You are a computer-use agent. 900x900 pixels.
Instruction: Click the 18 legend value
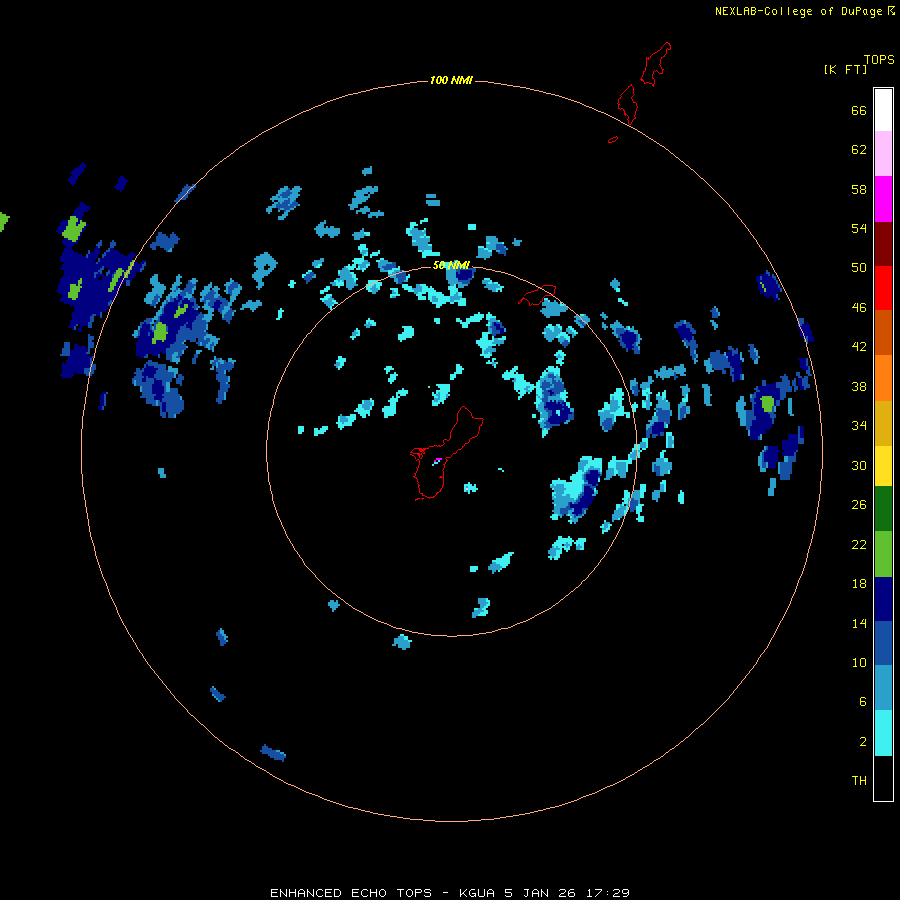(859, 584)
